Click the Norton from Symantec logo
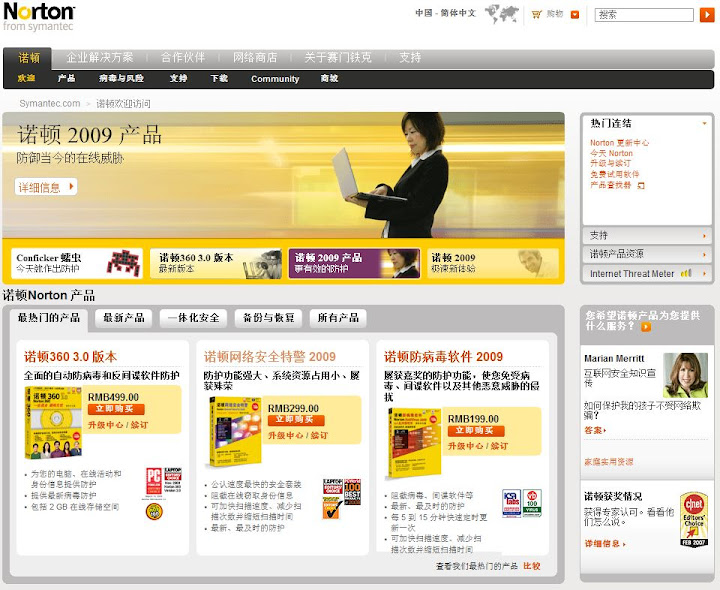This screenshot has height=590, width=720. pos(39,17)
